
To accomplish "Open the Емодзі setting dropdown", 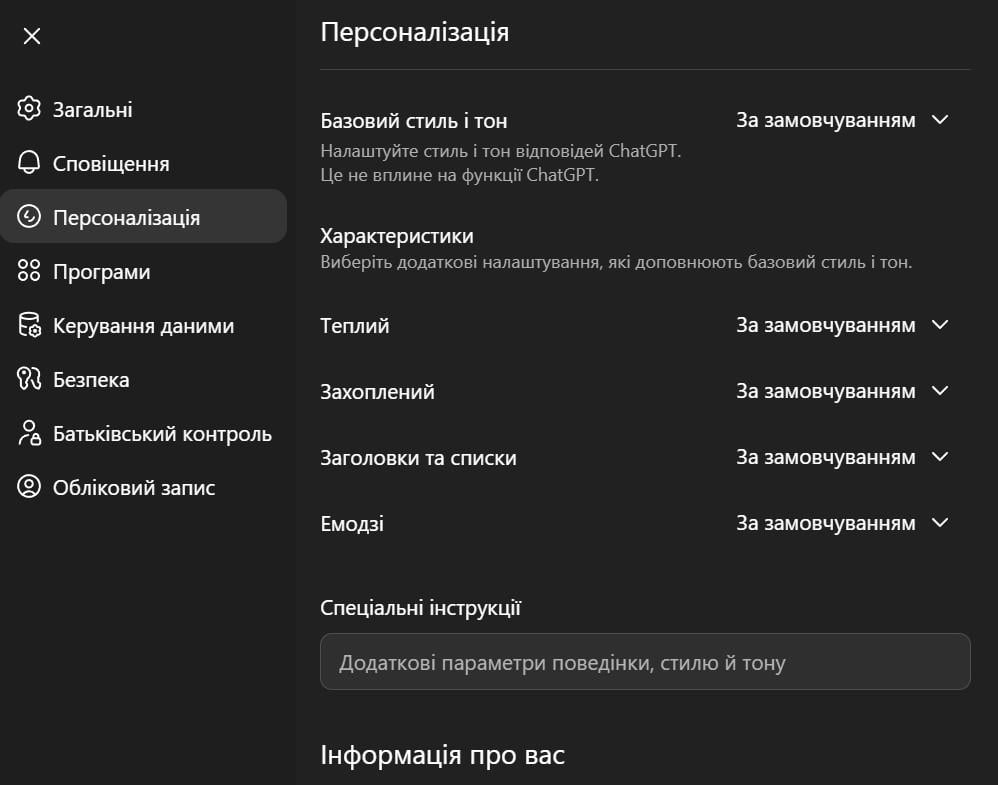I will click(x=843, y=523).
